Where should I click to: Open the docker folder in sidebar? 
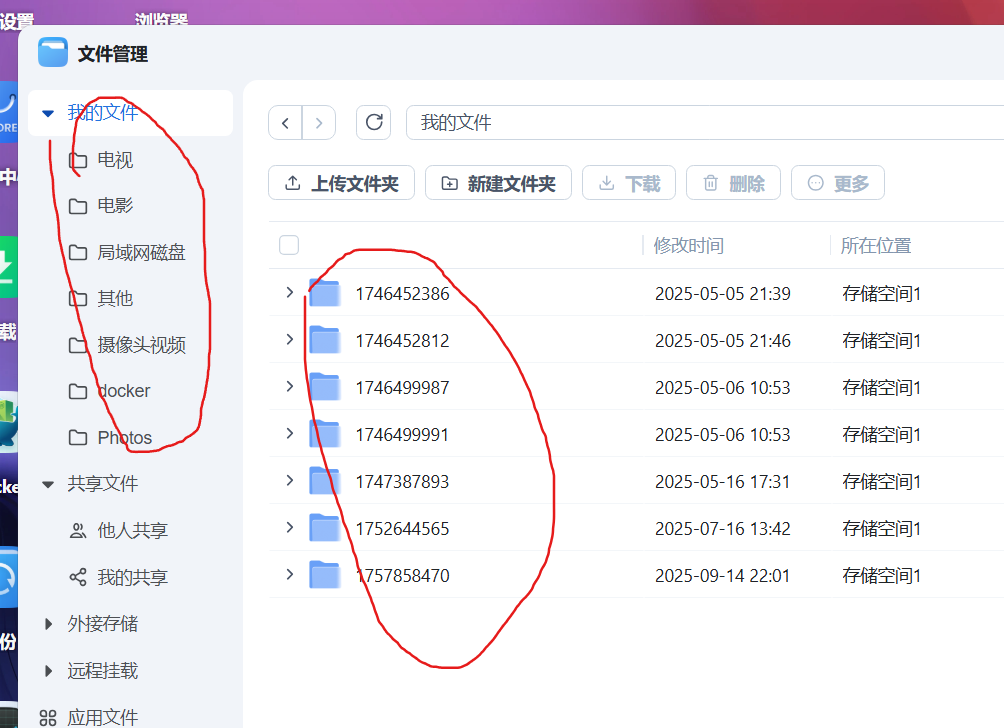(124, 391)
